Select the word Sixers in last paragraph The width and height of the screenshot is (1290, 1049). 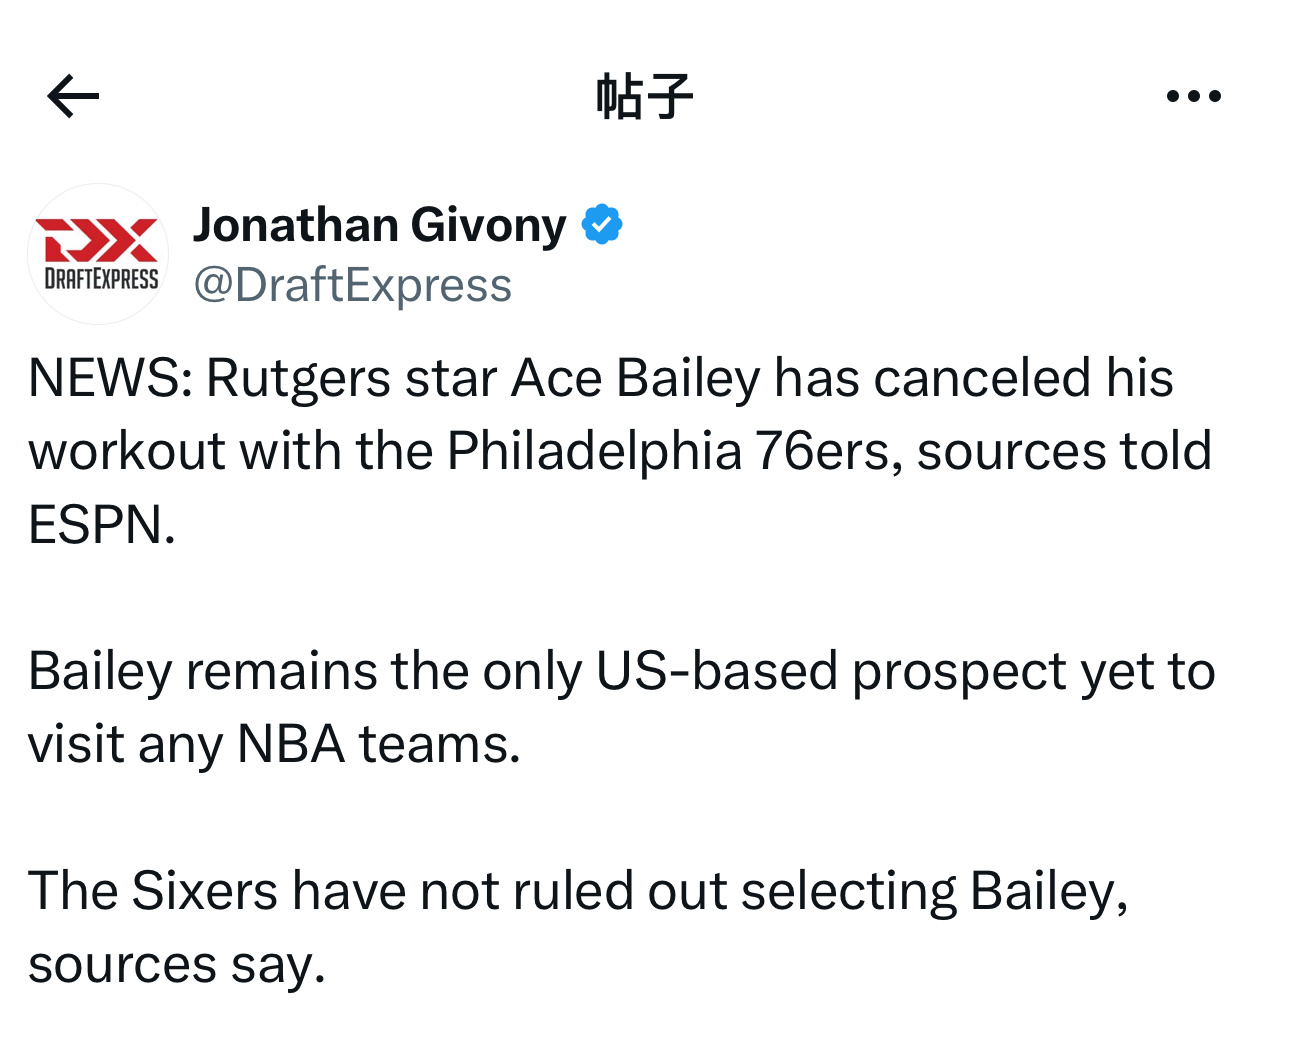[x=205, y=891]
